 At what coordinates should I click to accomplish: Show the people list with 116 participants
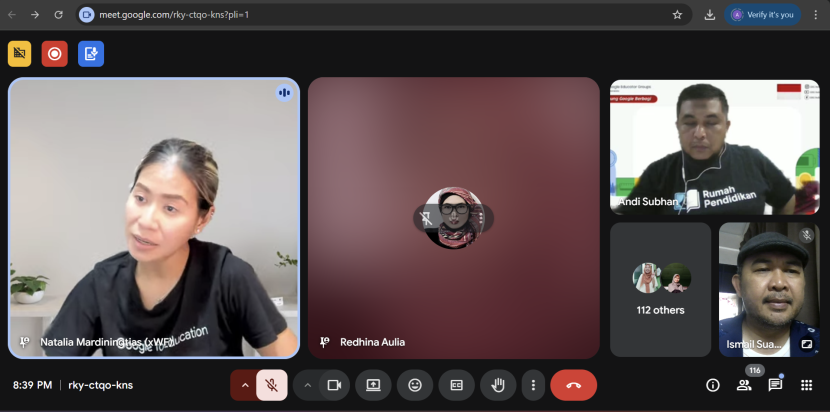[x=744, y=385]
